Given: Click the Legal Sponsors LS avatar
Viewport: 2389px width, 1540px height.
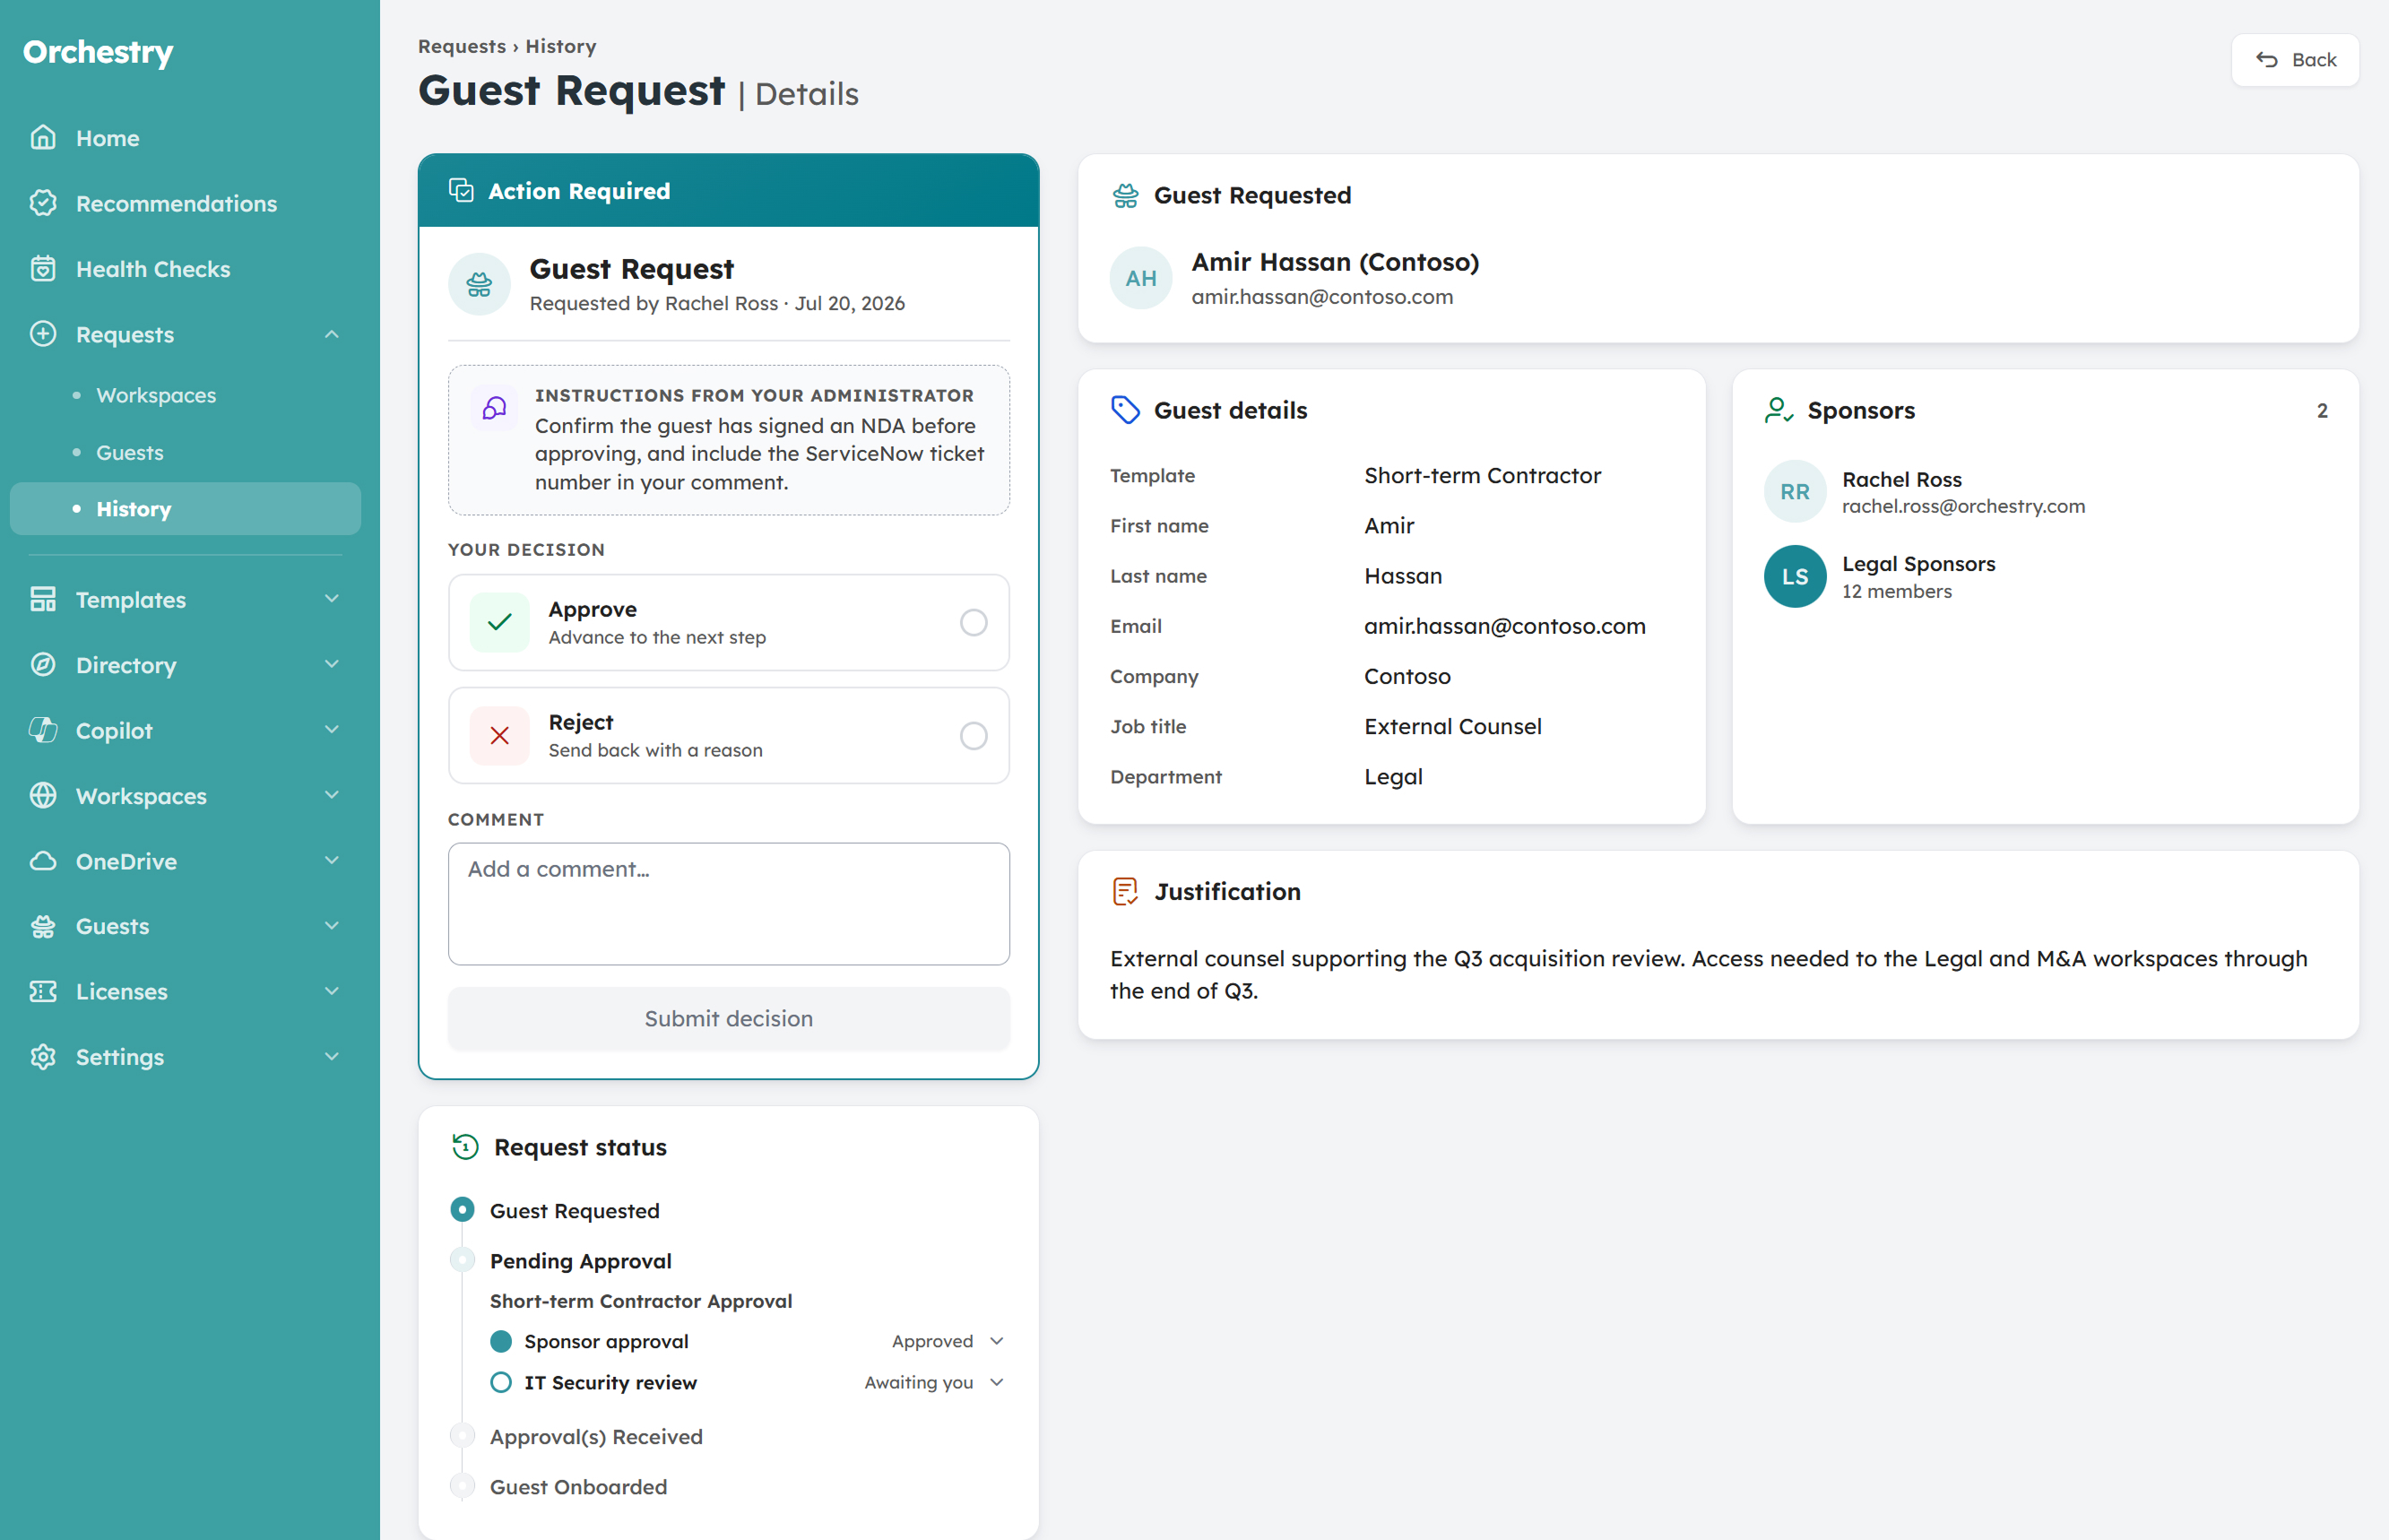Looking at the screenshot, I should click(x=1795, y=576).
